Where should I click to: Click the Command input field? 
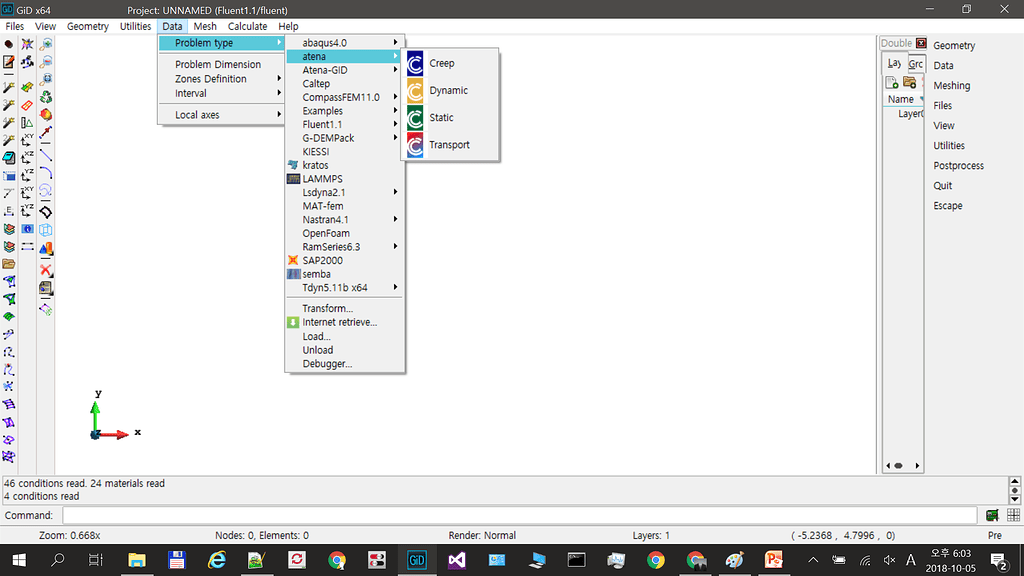coord(519,515)
